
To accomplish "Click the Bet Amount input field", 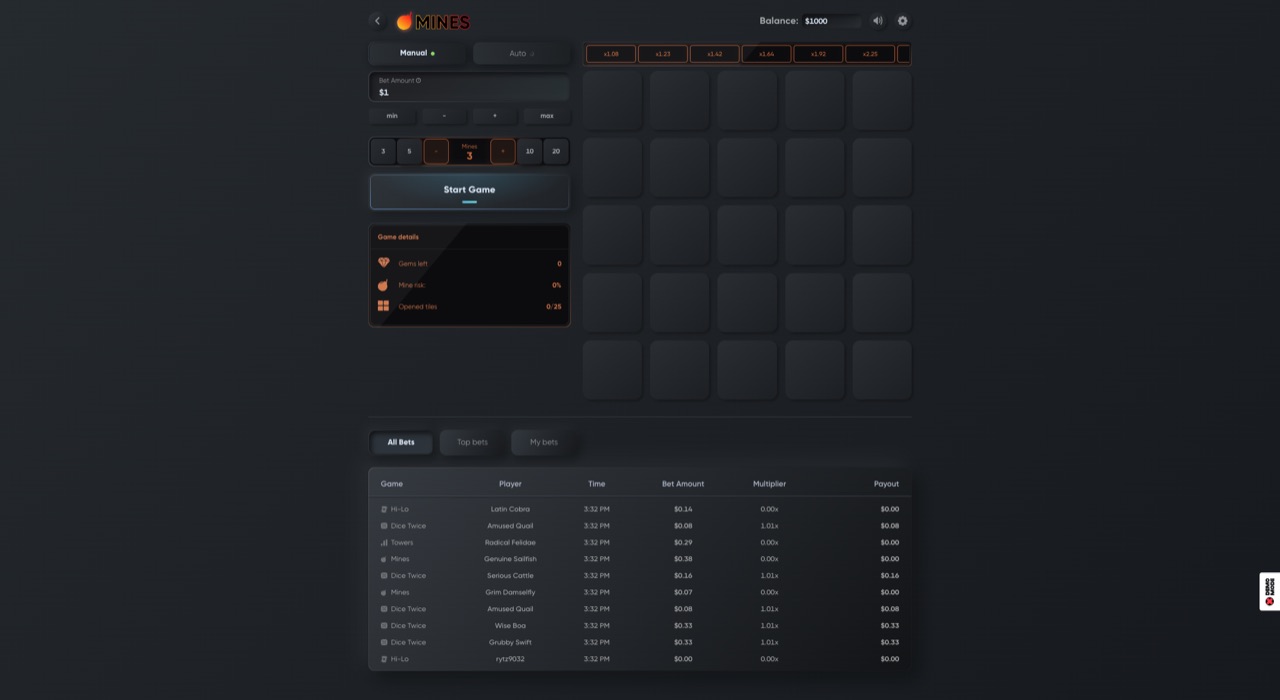I will pos(470,87).
